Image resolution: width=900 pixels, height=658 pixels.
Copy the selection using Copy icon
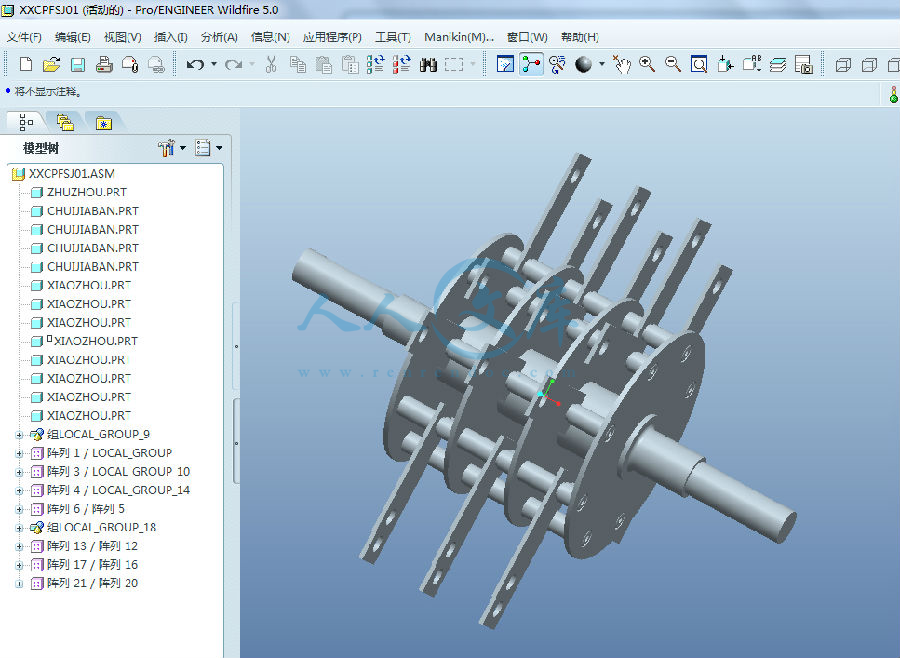(x=297, y=64)
